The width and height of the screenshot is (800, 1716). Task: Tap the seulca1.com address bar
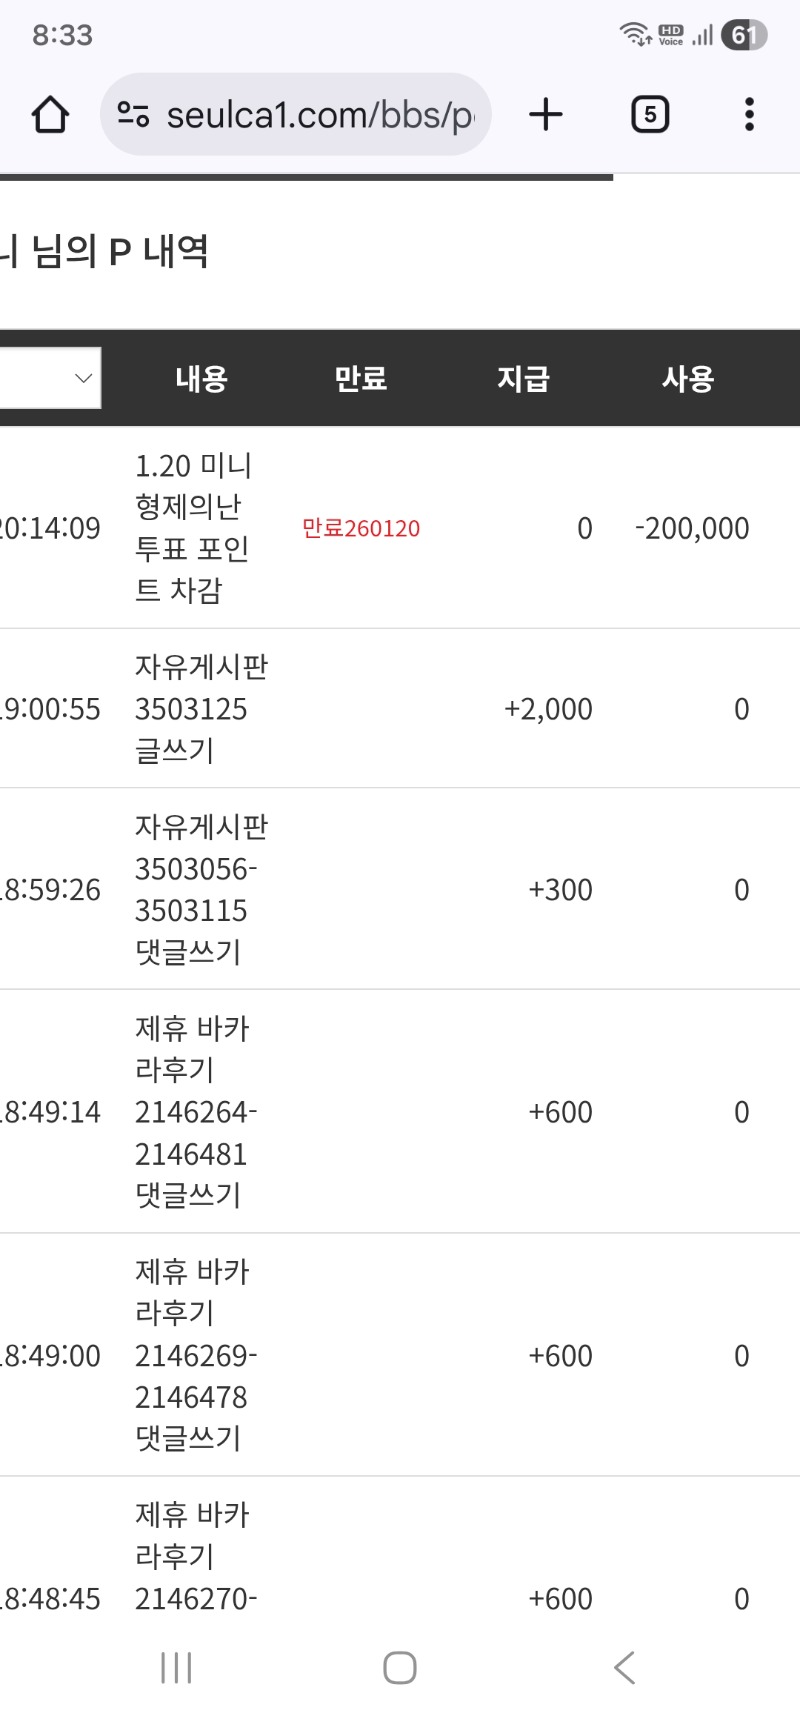[x=318, y=115]
